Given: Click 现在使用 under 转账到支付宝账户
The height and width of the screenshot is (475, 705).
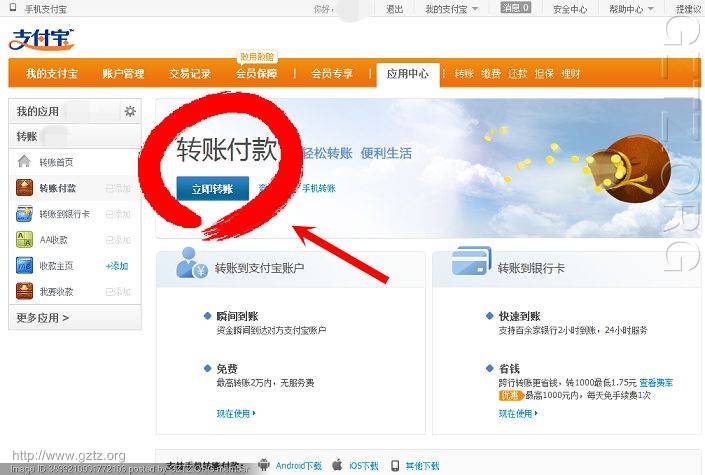Looking at the screenshot, I should point(236,413).
